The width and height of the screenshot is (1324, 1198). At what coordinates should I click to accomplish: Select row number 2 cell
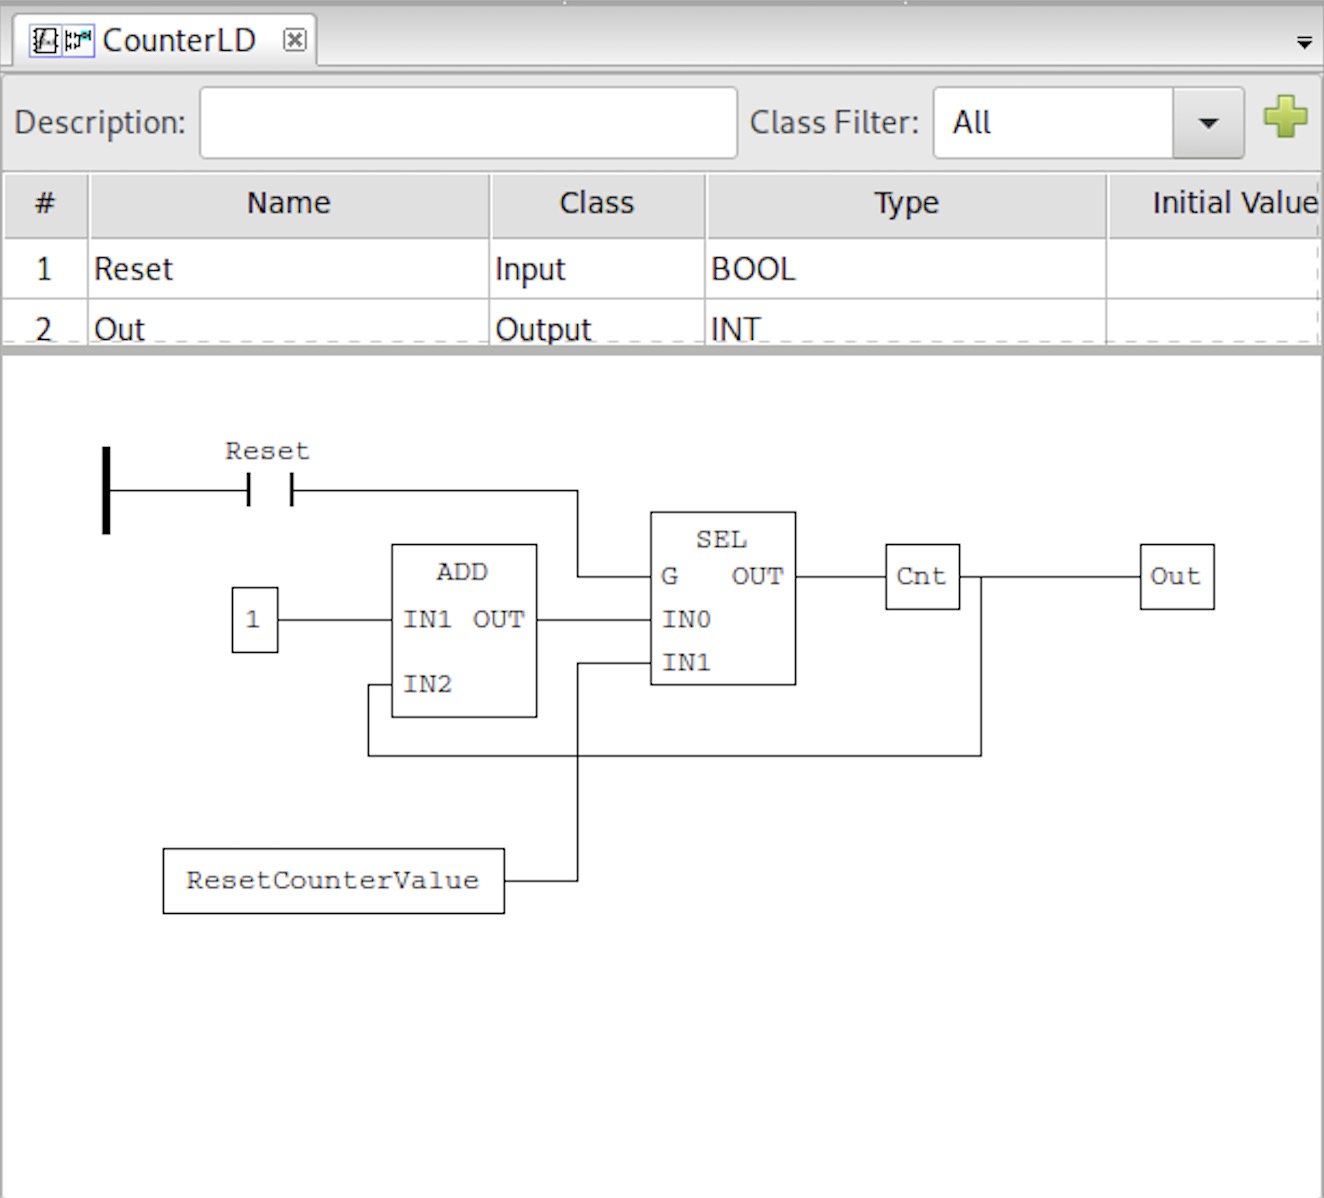coord(44,324)
